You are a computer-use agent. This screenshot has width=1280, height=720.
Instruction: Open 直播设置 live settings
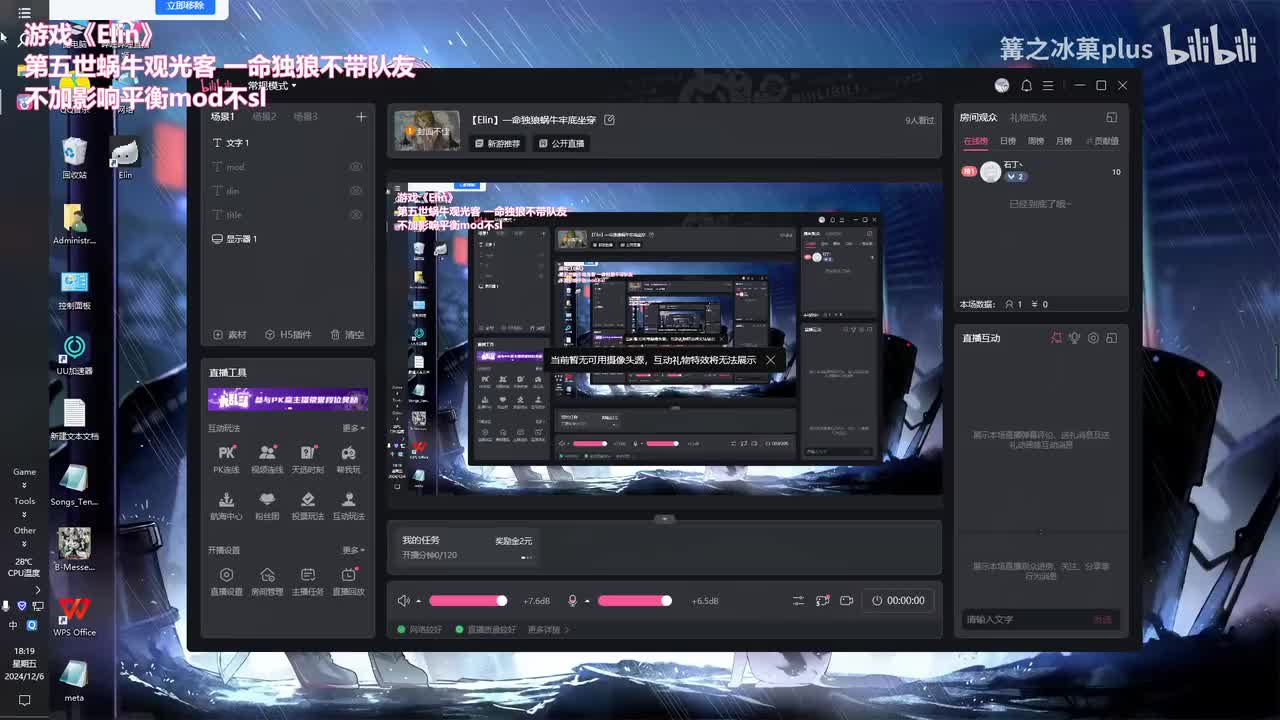(226, 581)
